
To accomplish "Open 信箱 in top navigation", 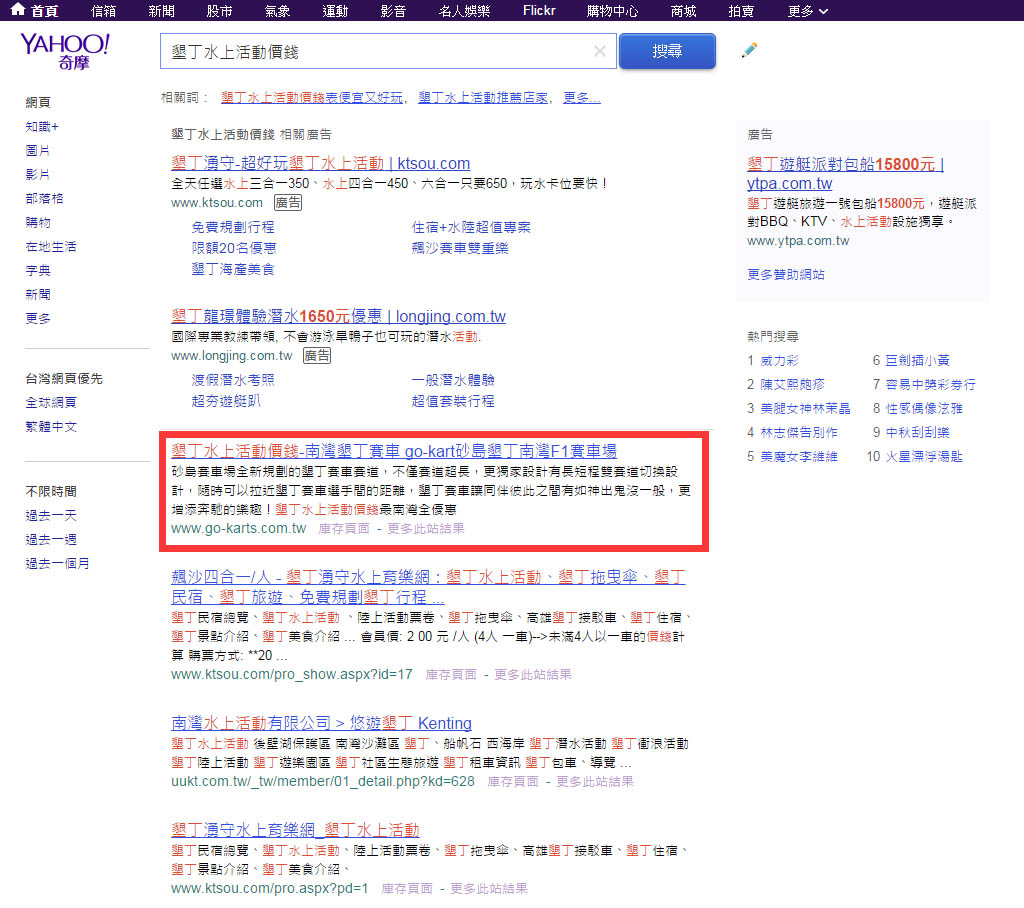I will pyautogui.click(x=104, y=11).
